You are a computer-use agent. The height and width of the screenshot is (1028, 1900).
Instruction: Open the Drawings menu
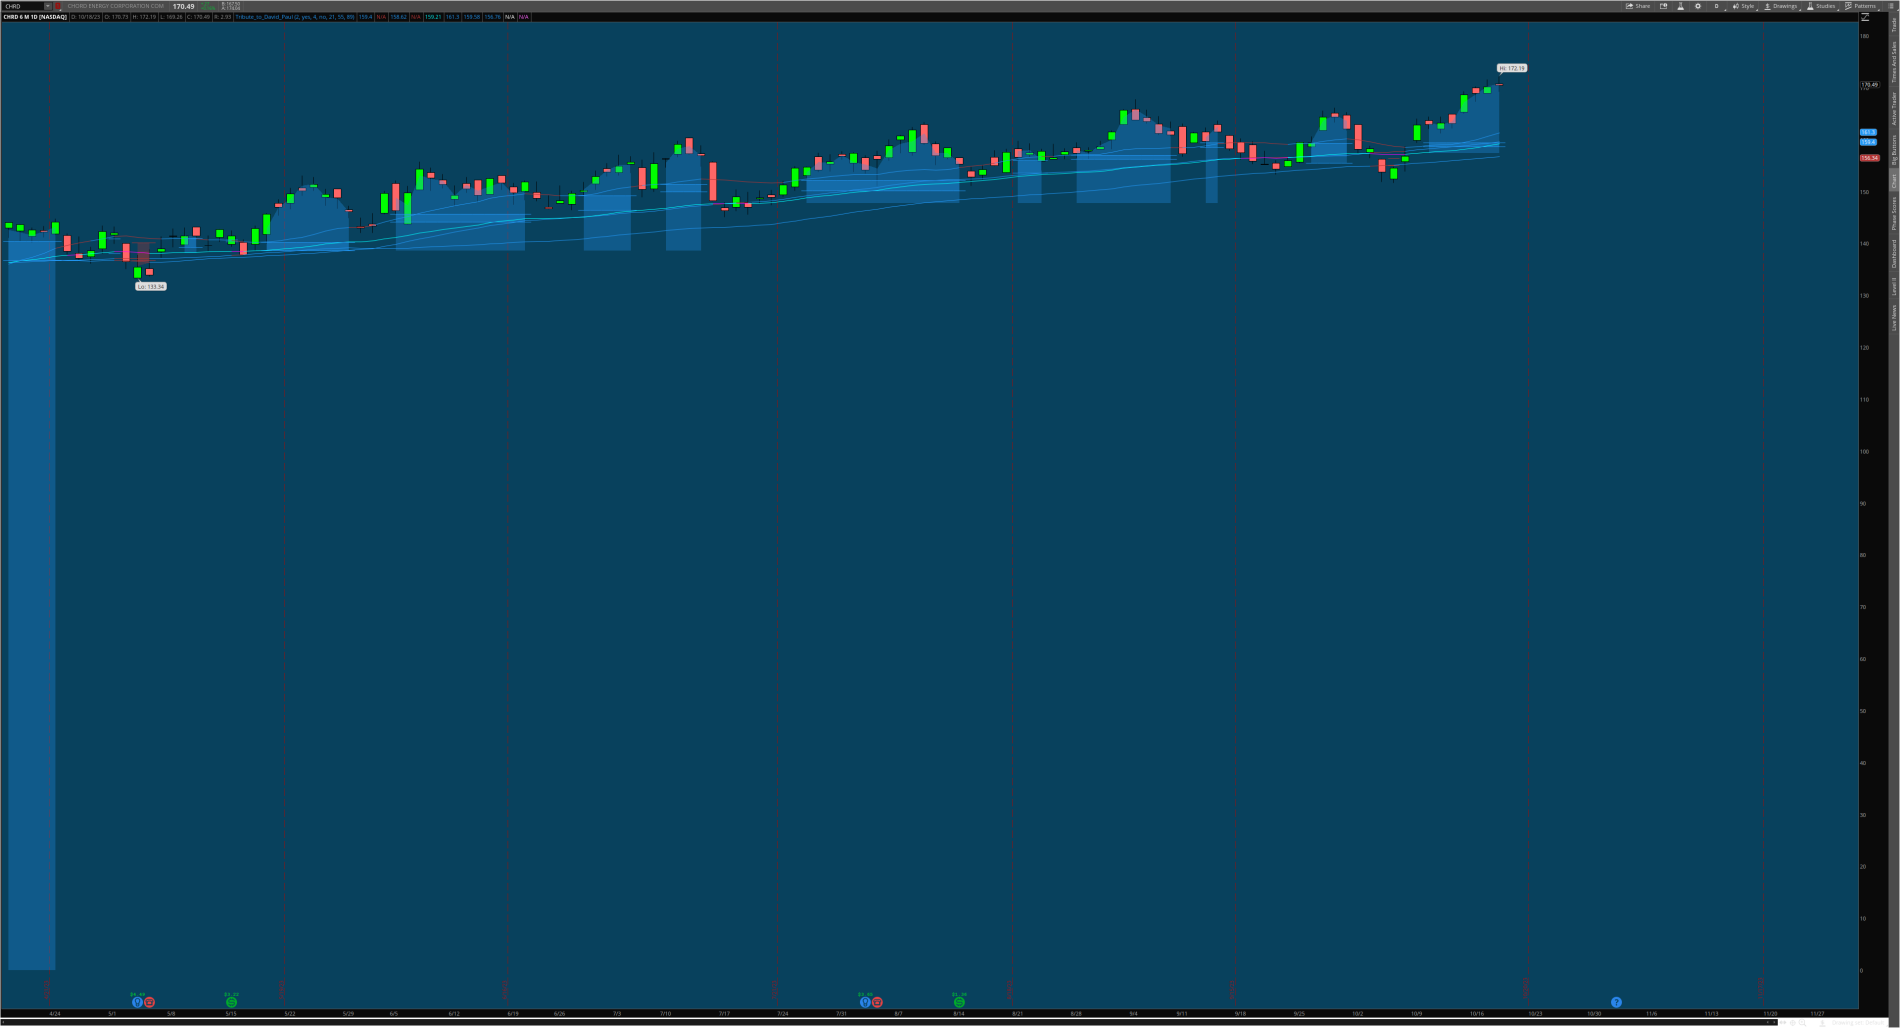point(1780,6)
